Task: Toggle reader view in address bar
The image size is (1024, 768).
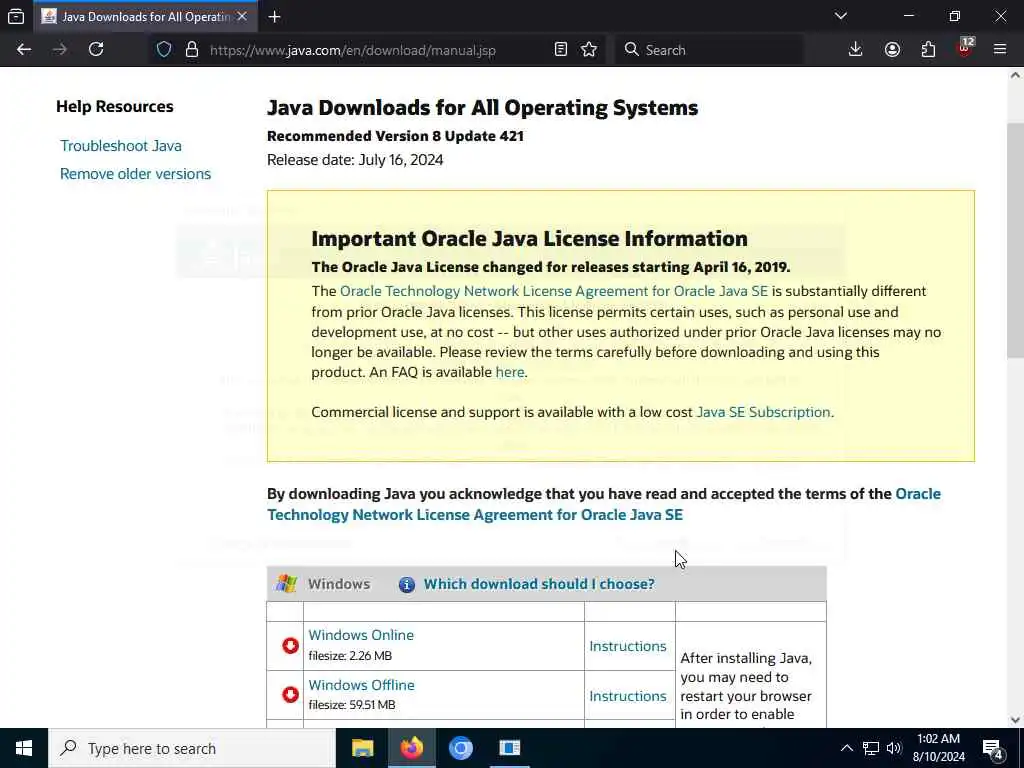Action: click(560, 50)
